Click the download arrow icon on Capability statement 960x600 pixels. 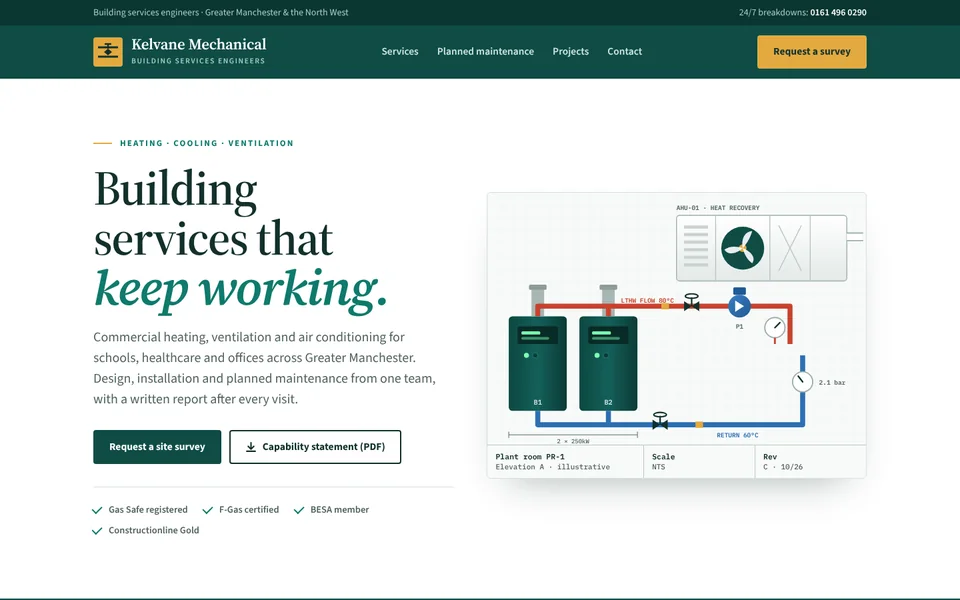point(251,447)
